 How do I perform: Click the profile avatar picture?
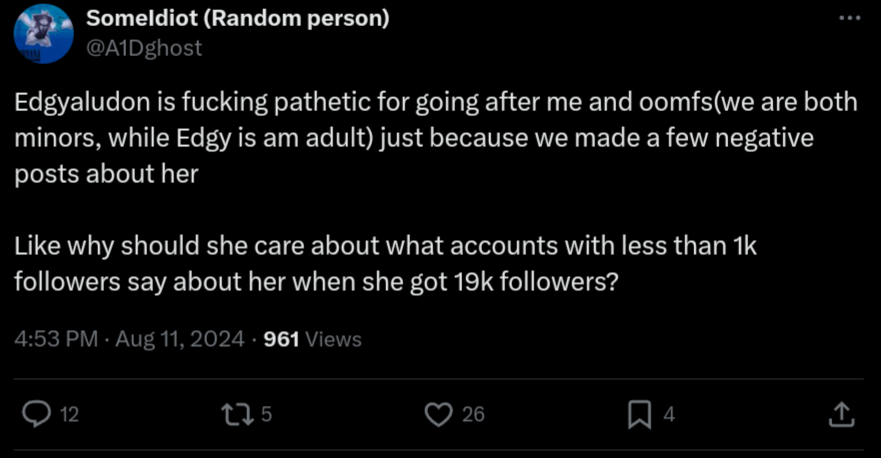coord(43,33)
